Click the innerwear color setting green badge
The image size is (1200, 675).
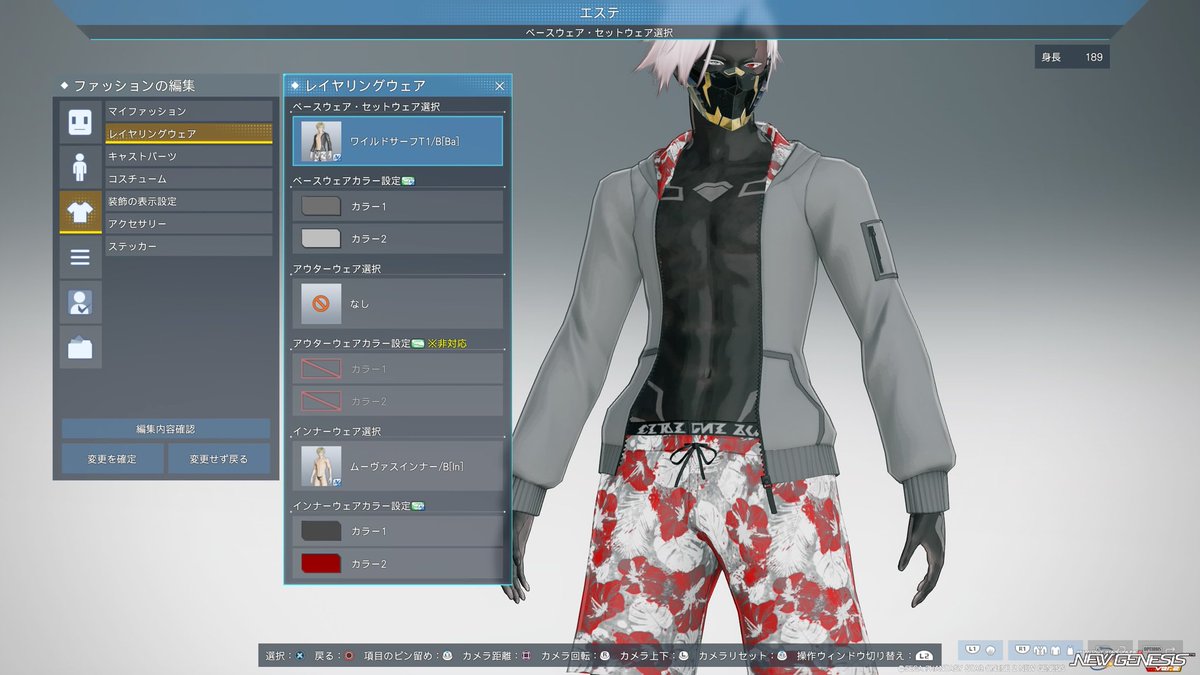click(x=418, y=506)
